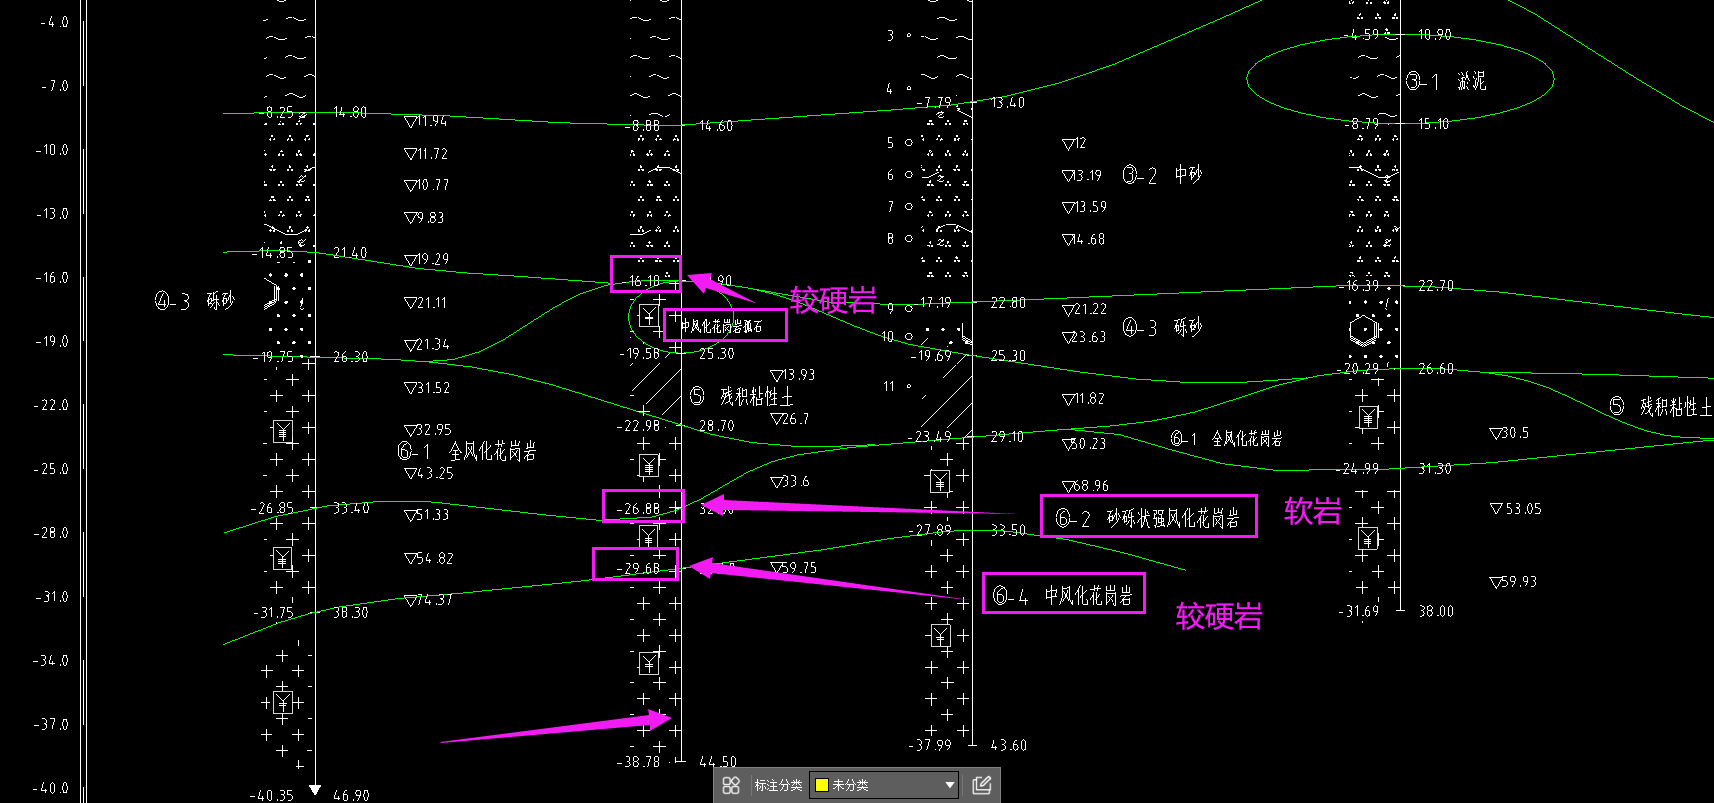The height and width of the screenshot is (803, 1714).
Task: Select the value ▽21.22
Action: pyautogui.click(x=1085, y=309)
